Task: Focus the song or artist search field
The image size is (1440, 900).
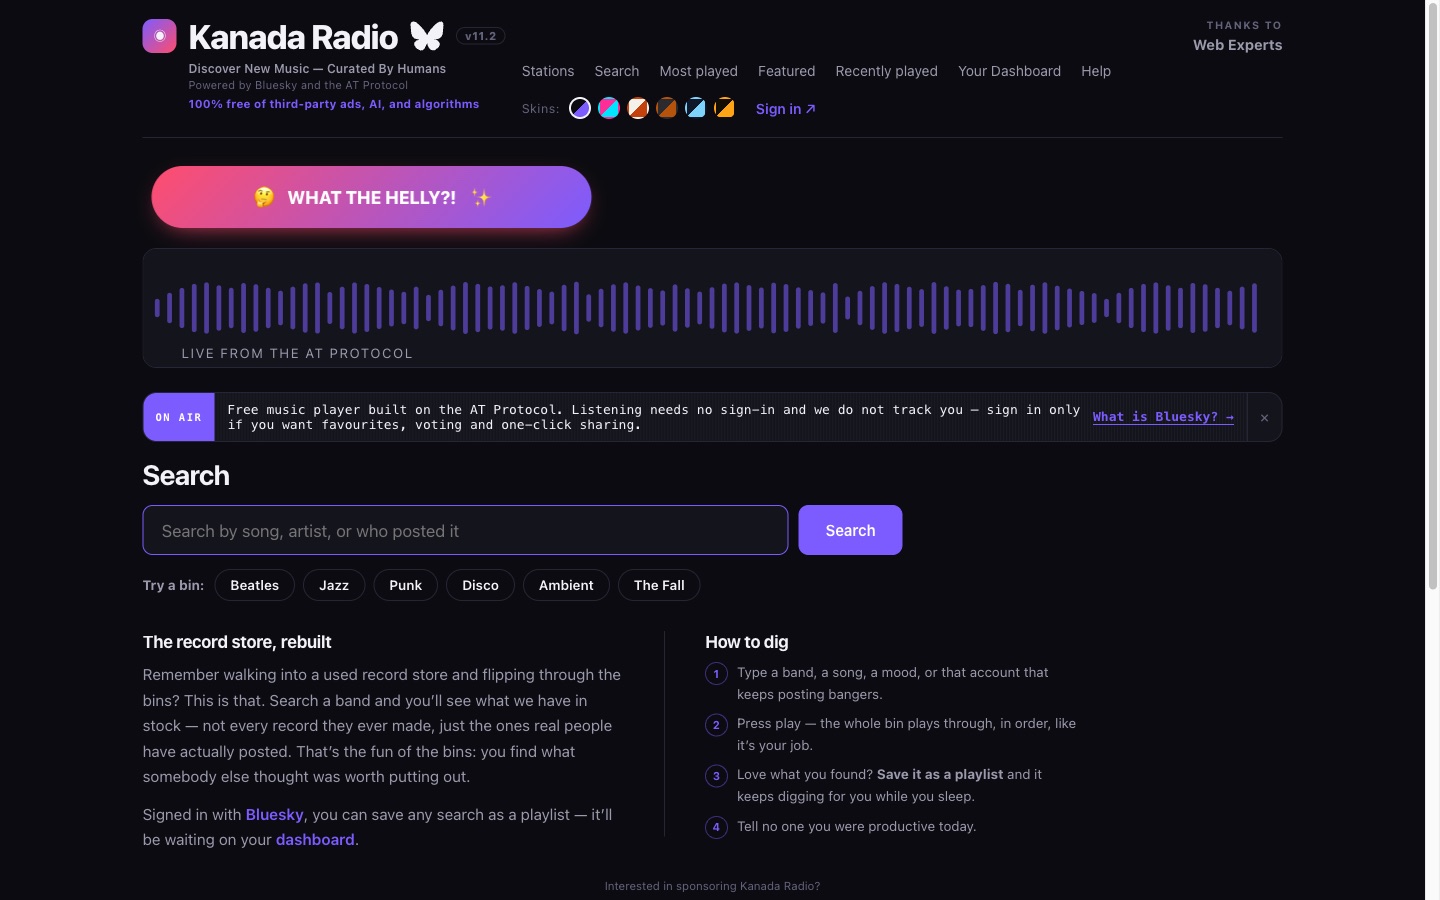Action: click(x=465, y=530)
